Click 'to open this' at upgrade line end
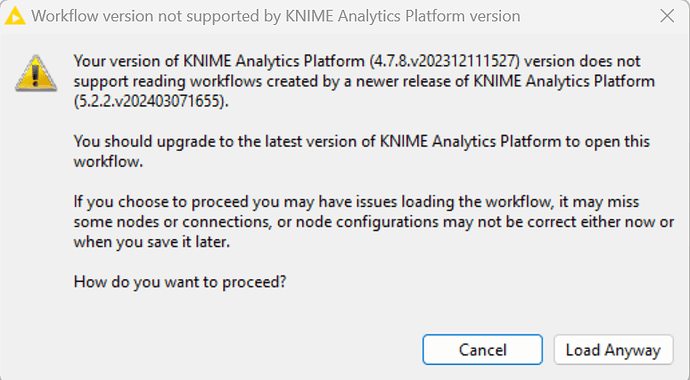690x380 pixels. 608,142
